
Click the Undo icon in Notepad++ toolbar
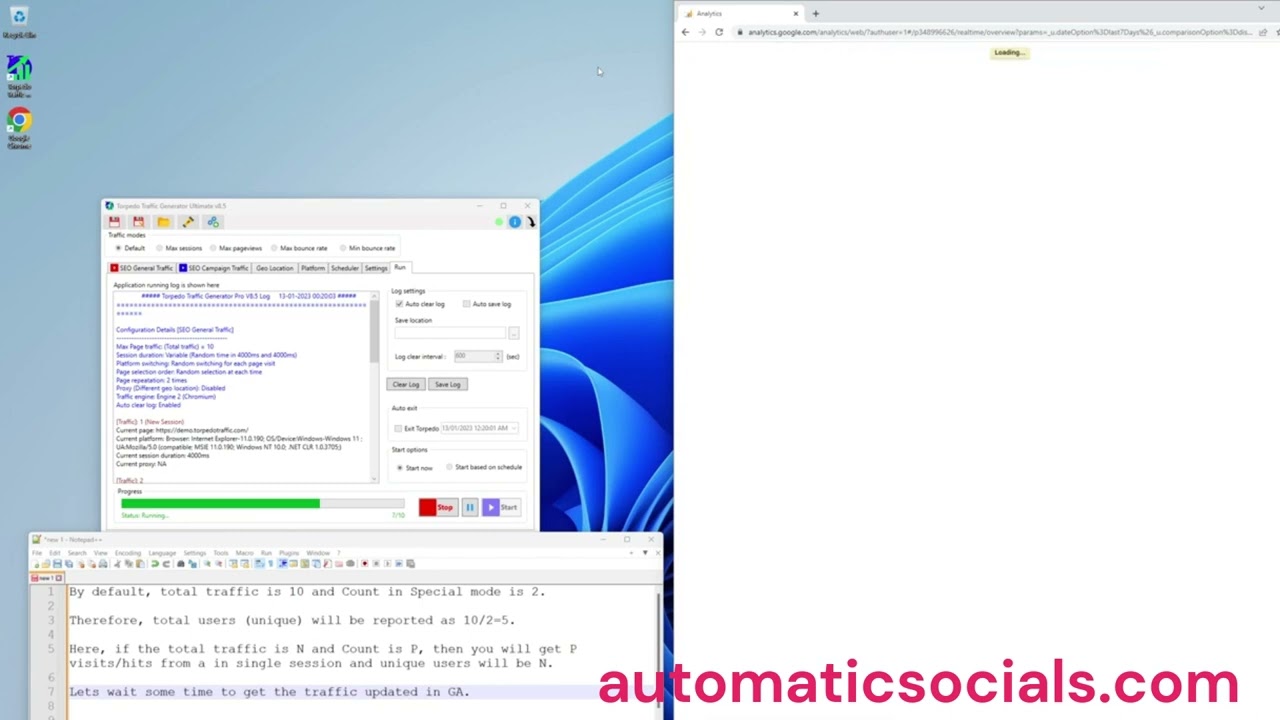point(154,564)
